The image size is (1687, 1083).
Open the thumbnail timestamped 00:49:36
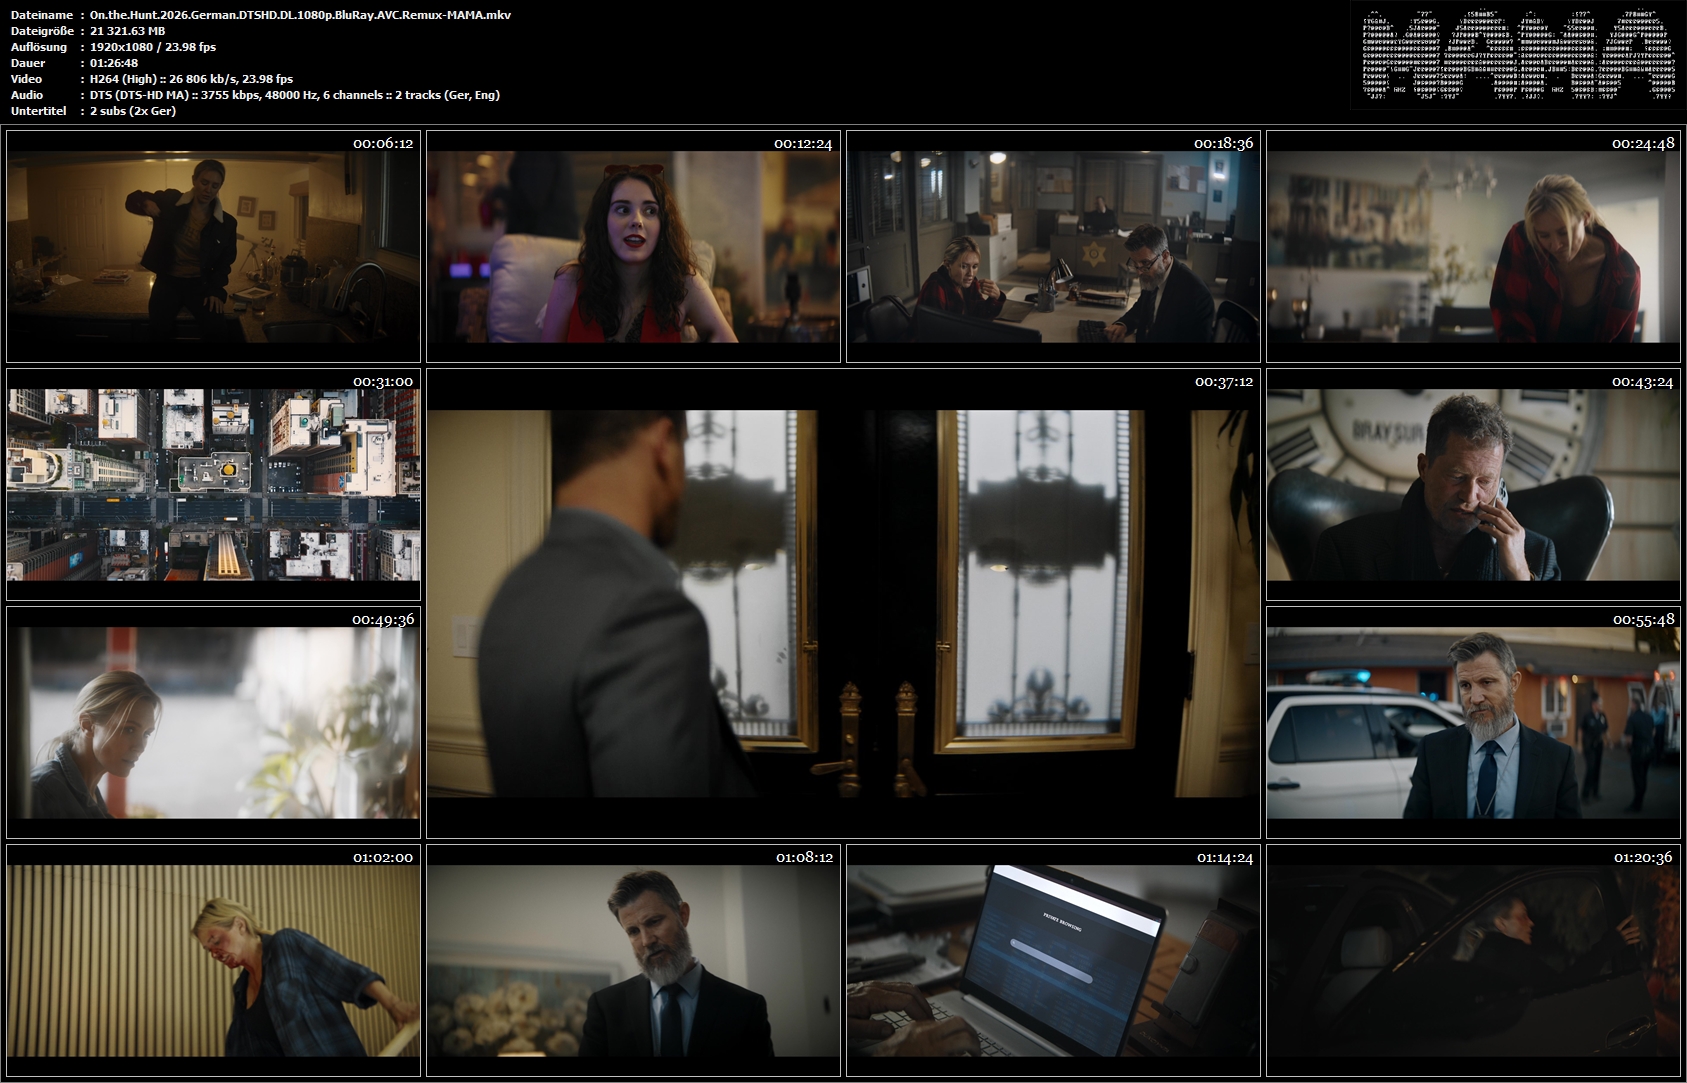click(213, 722)
